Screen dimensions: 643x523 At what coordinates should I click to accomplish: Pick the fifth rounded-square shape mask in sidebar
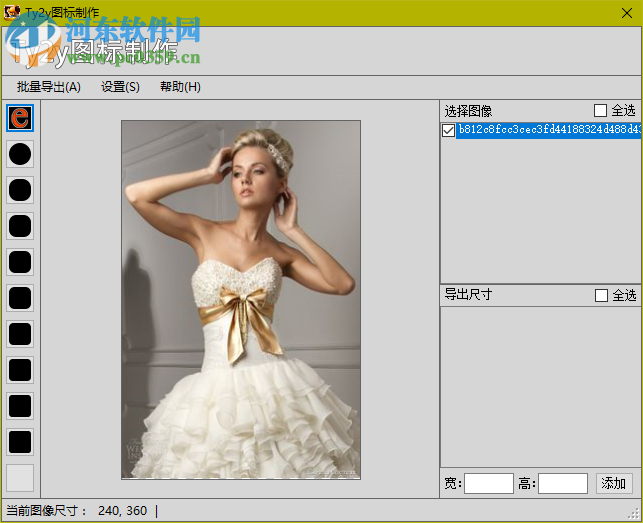pyautogui.click(x=20, y=262)
